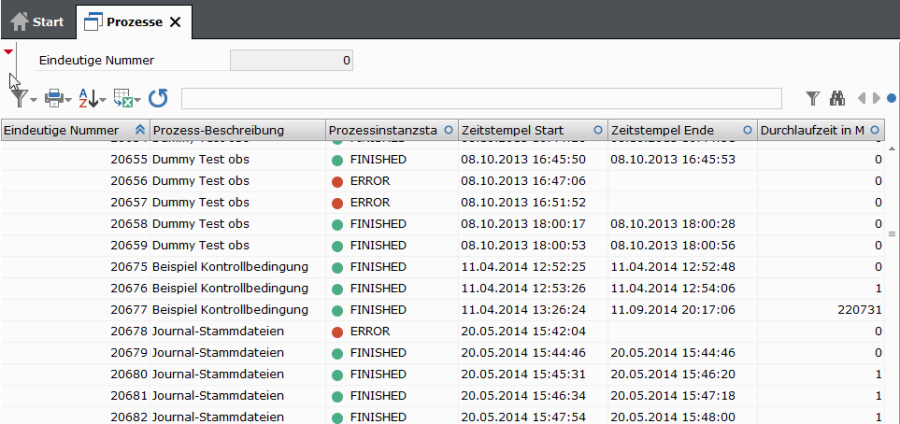The image size is (900, 424).
Task: Sort by Durchlaufzeit in M column header
Action: click(821, 130)
